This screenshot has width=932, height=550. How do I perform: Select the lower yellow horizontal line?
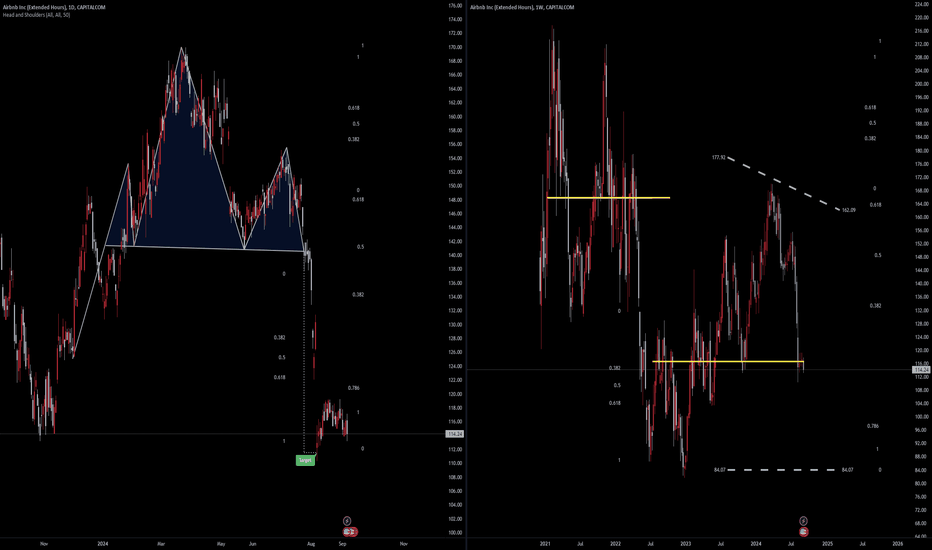728,361
